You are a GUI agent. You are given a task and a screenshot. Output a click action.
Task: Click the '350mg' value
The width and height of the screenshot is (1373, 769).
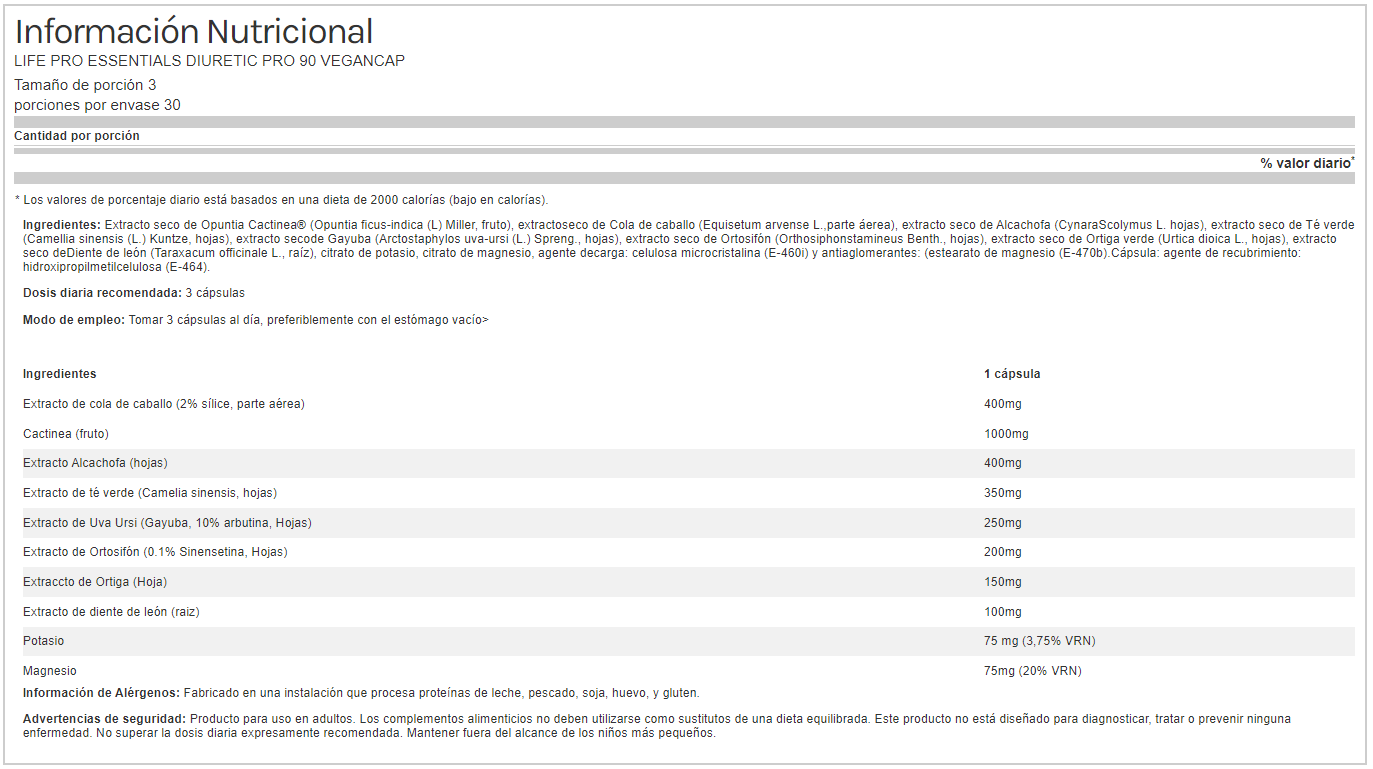pos(1003,493)
